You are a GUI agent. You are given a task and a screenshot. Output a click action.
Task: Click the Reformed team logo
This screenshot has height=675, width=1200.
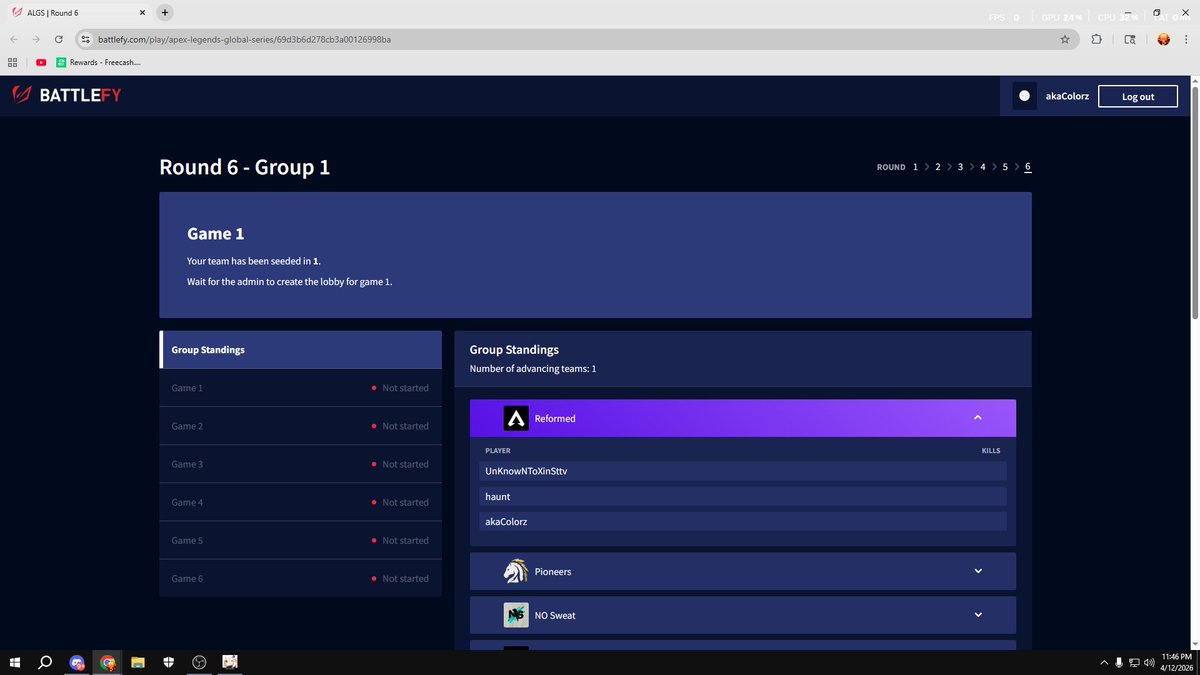(515, 418)
